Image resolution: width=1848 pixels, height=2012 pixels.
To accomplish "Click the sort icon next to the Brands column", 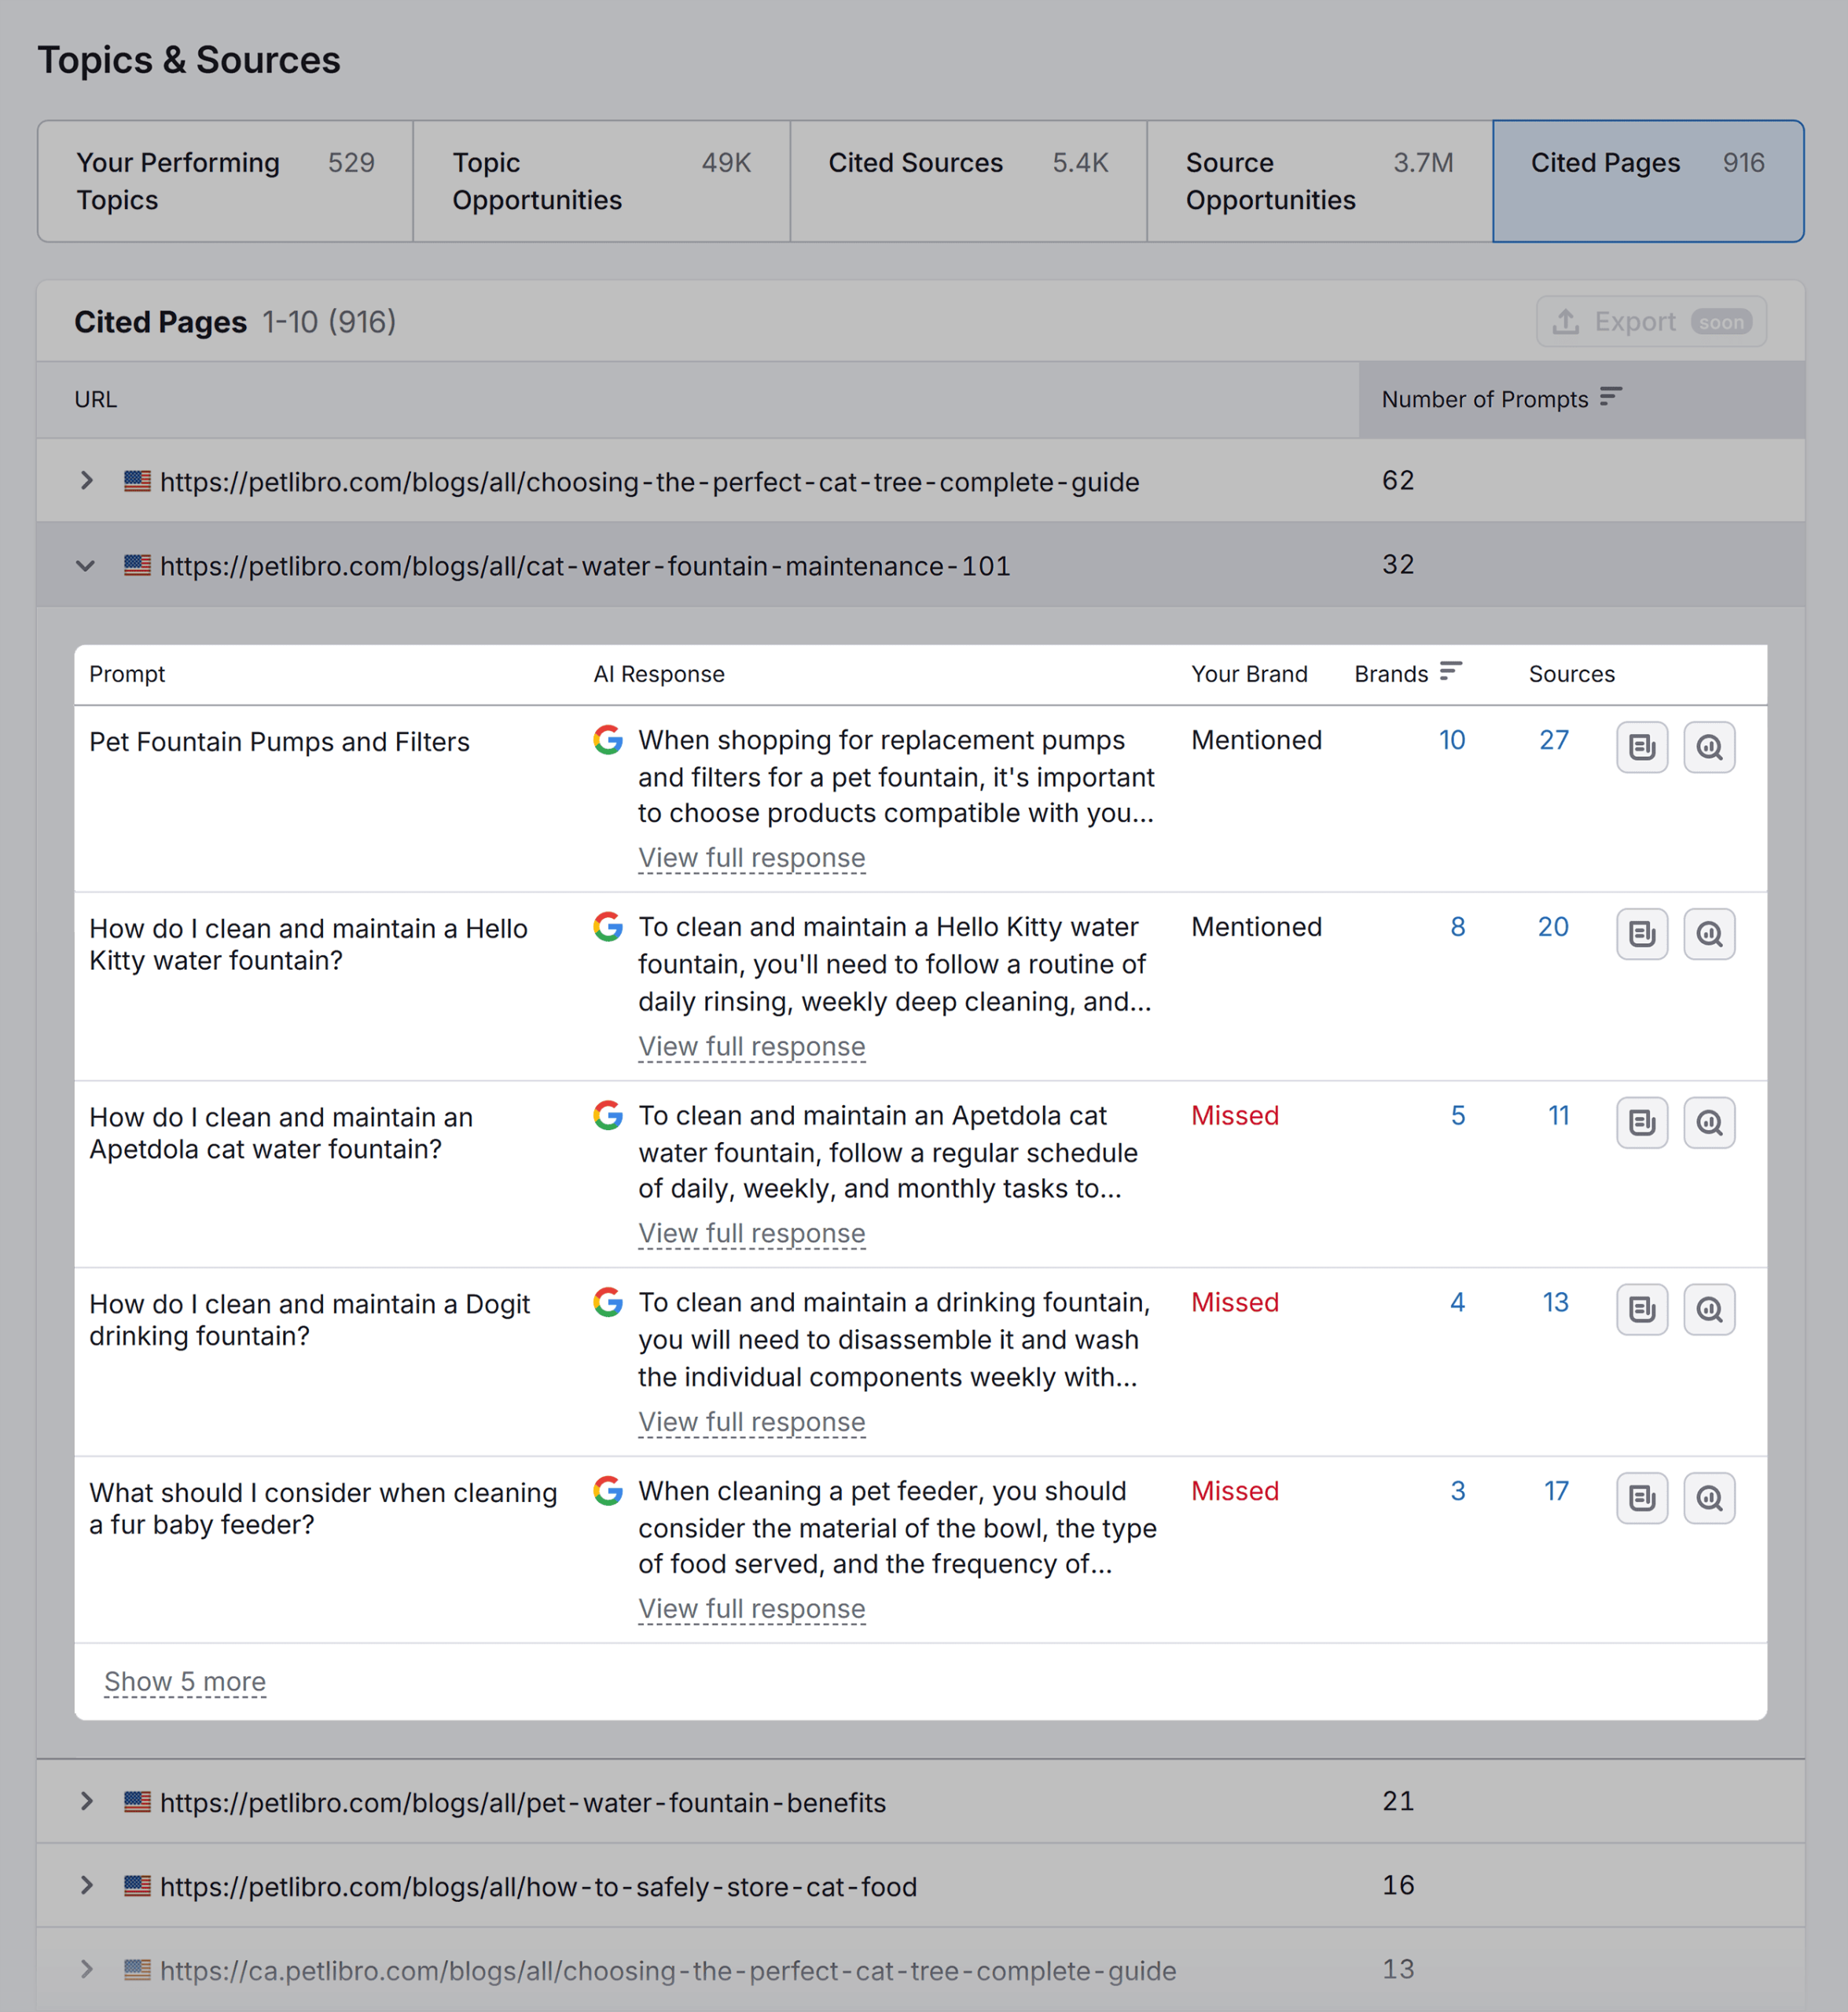I will 1452,672.
